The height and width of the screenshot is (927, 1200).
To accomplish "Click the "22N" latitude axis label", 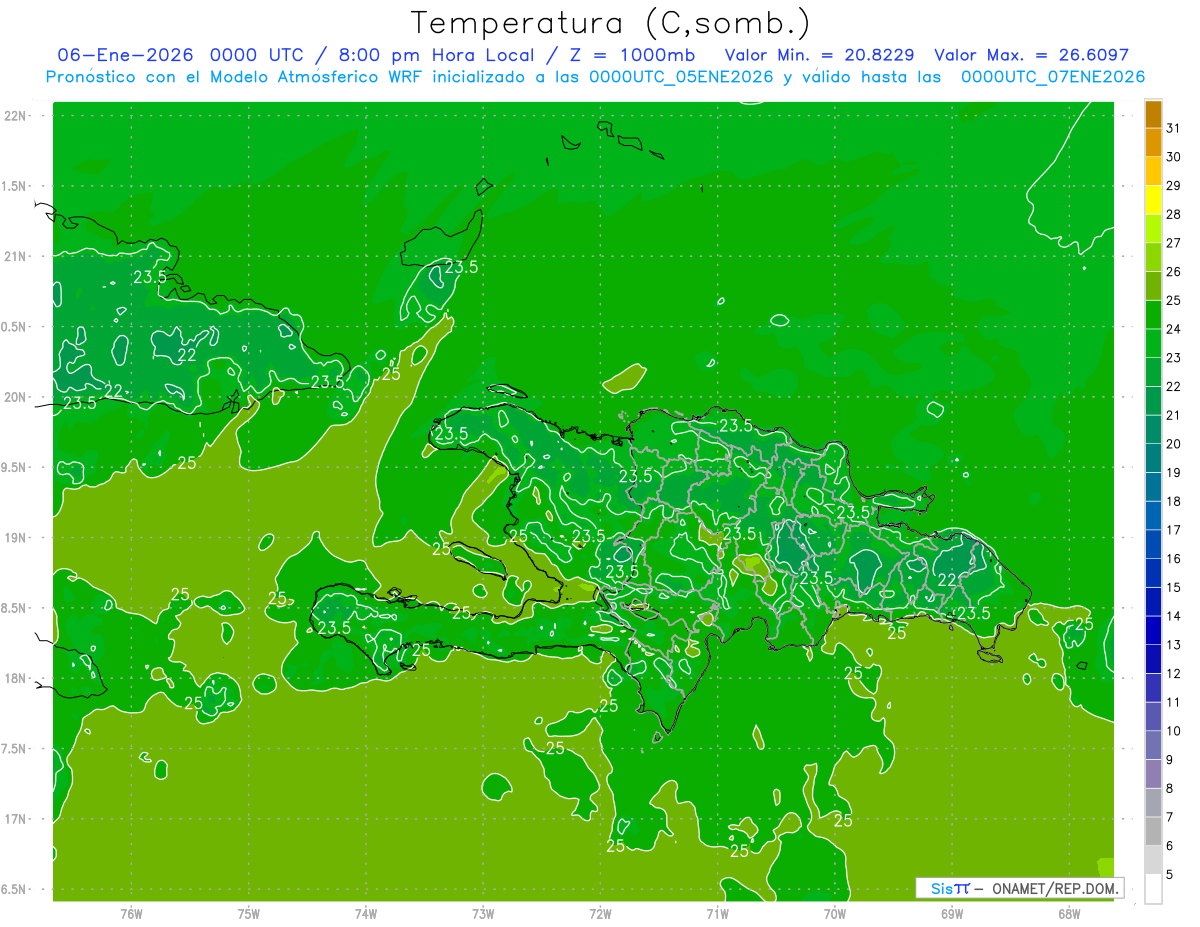I will [15, 116].
